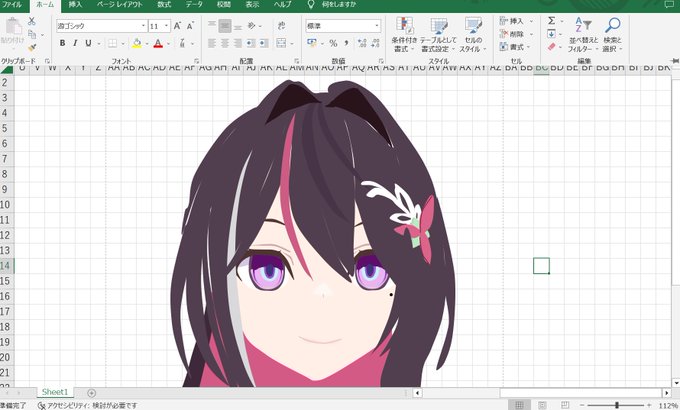Toggle Italic formatting
Image resolution: width=680 pixels, height=410 pixels.
pyautogui.click(x=75, y=43)
